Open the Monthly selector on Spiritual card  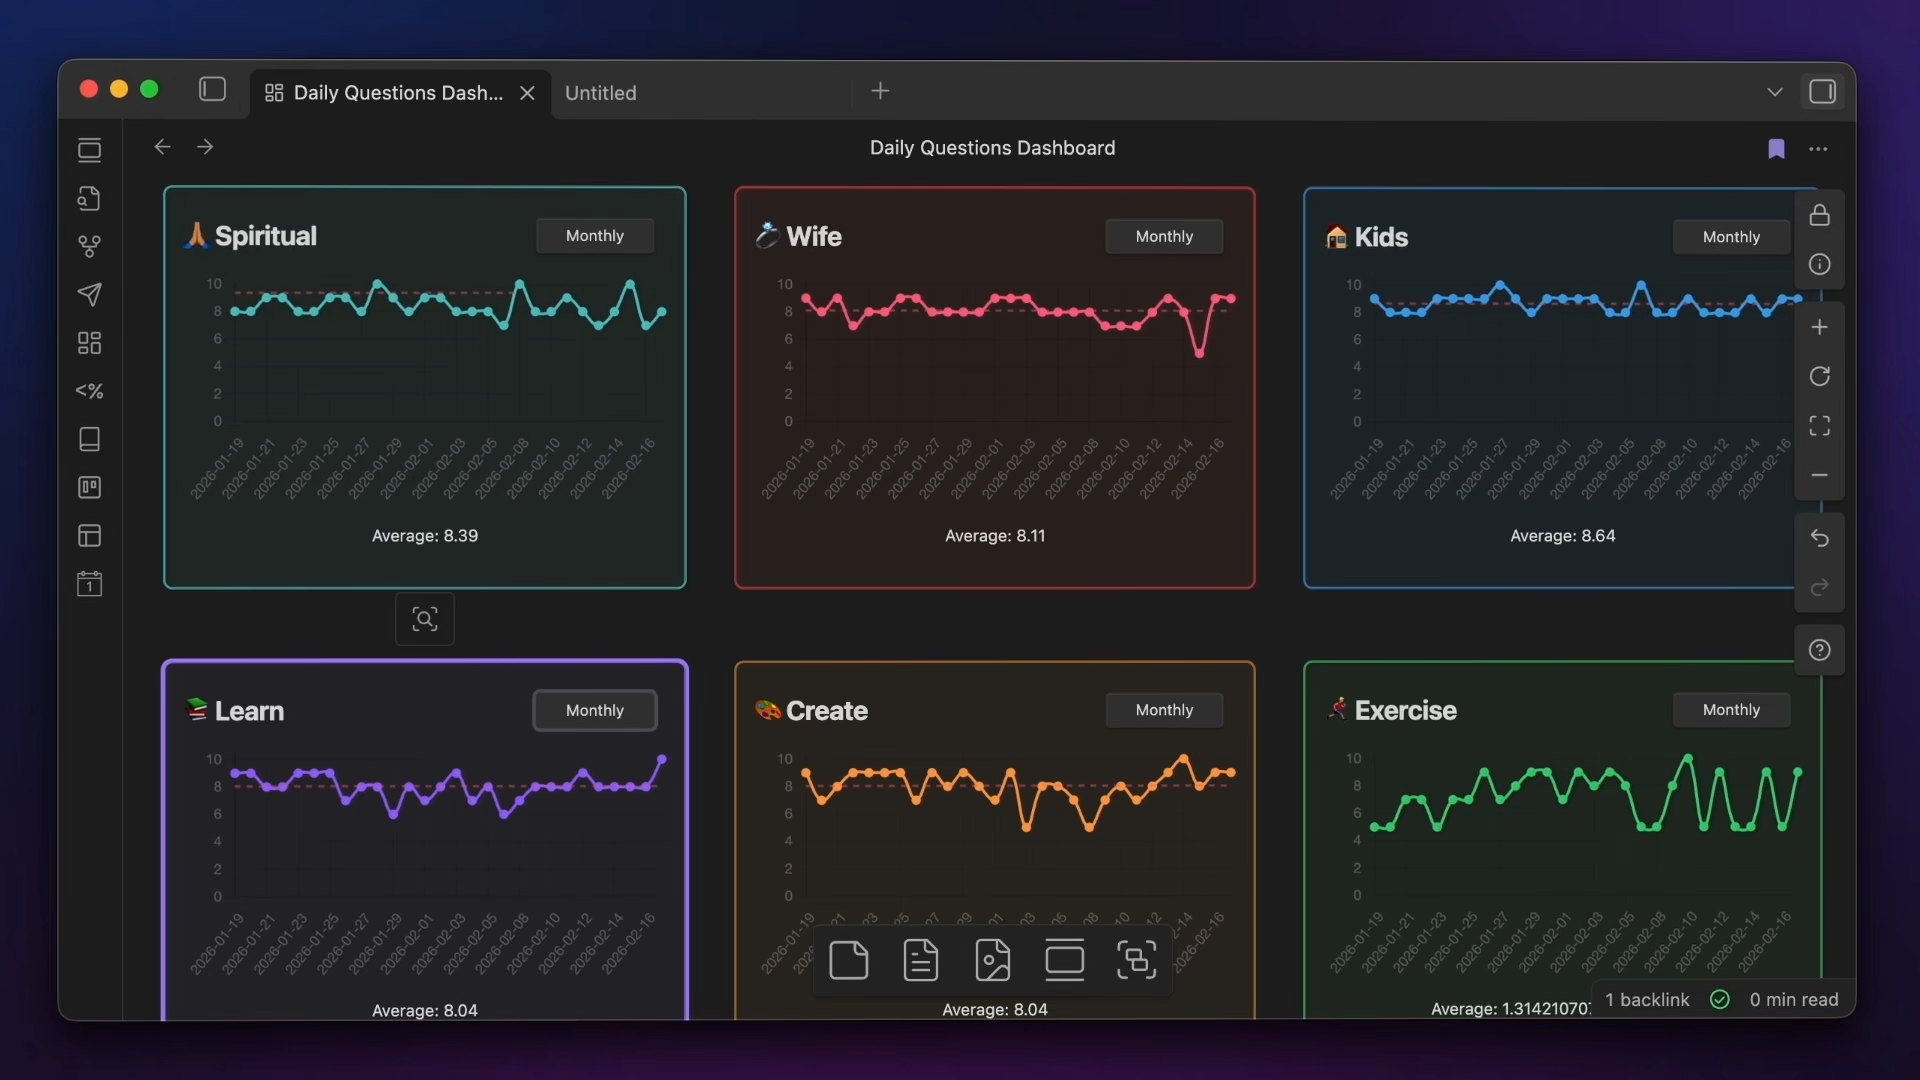(594, 236)
